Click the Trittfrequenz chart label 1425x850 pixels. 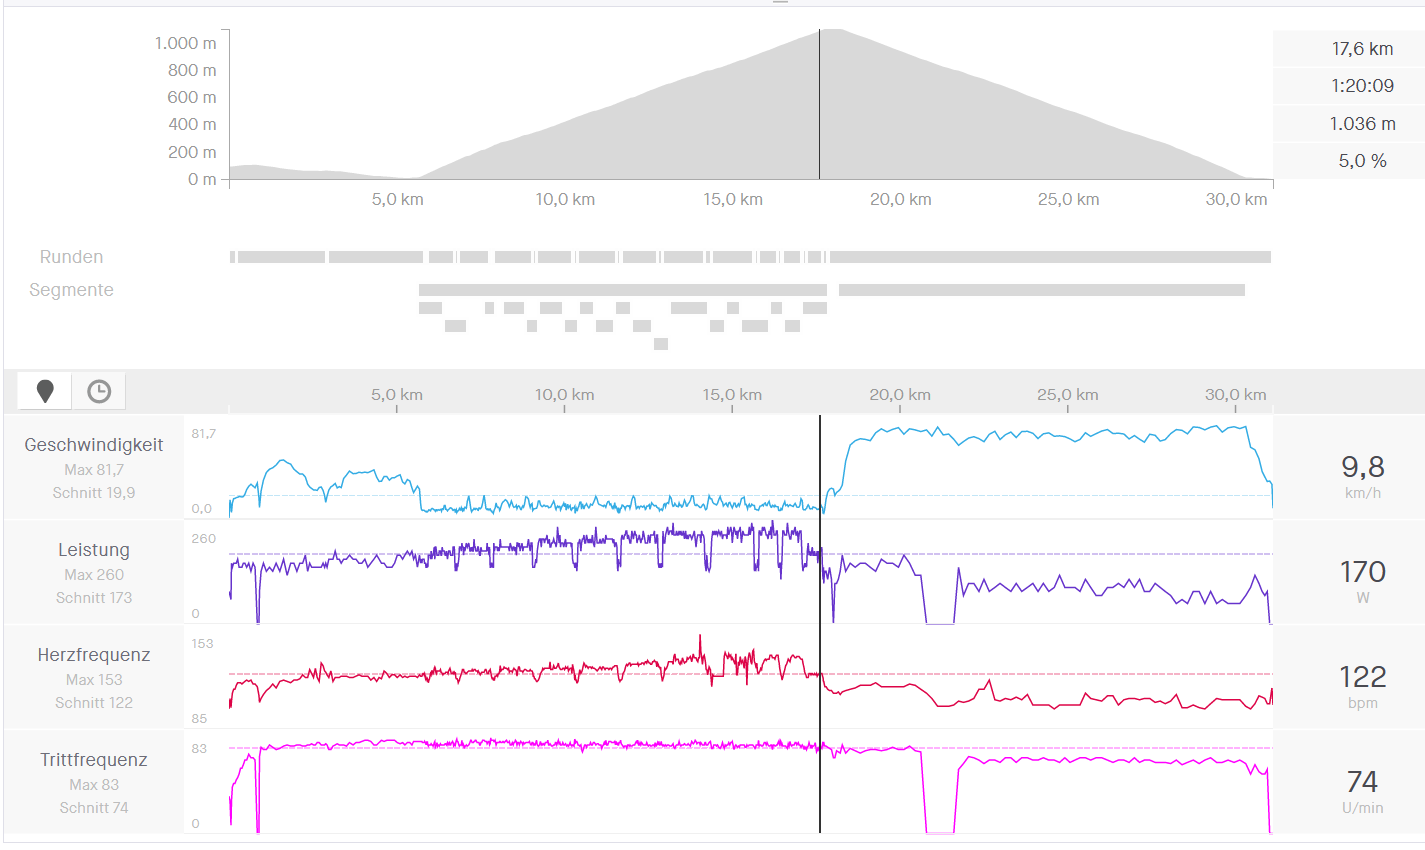(x=94, y=760)
